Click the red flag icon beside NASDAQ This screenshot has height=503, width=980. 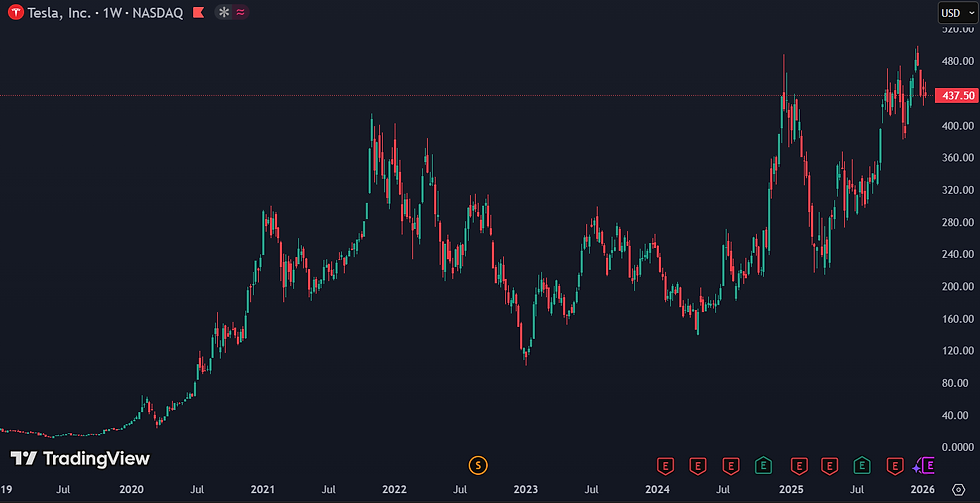point(199,12)
